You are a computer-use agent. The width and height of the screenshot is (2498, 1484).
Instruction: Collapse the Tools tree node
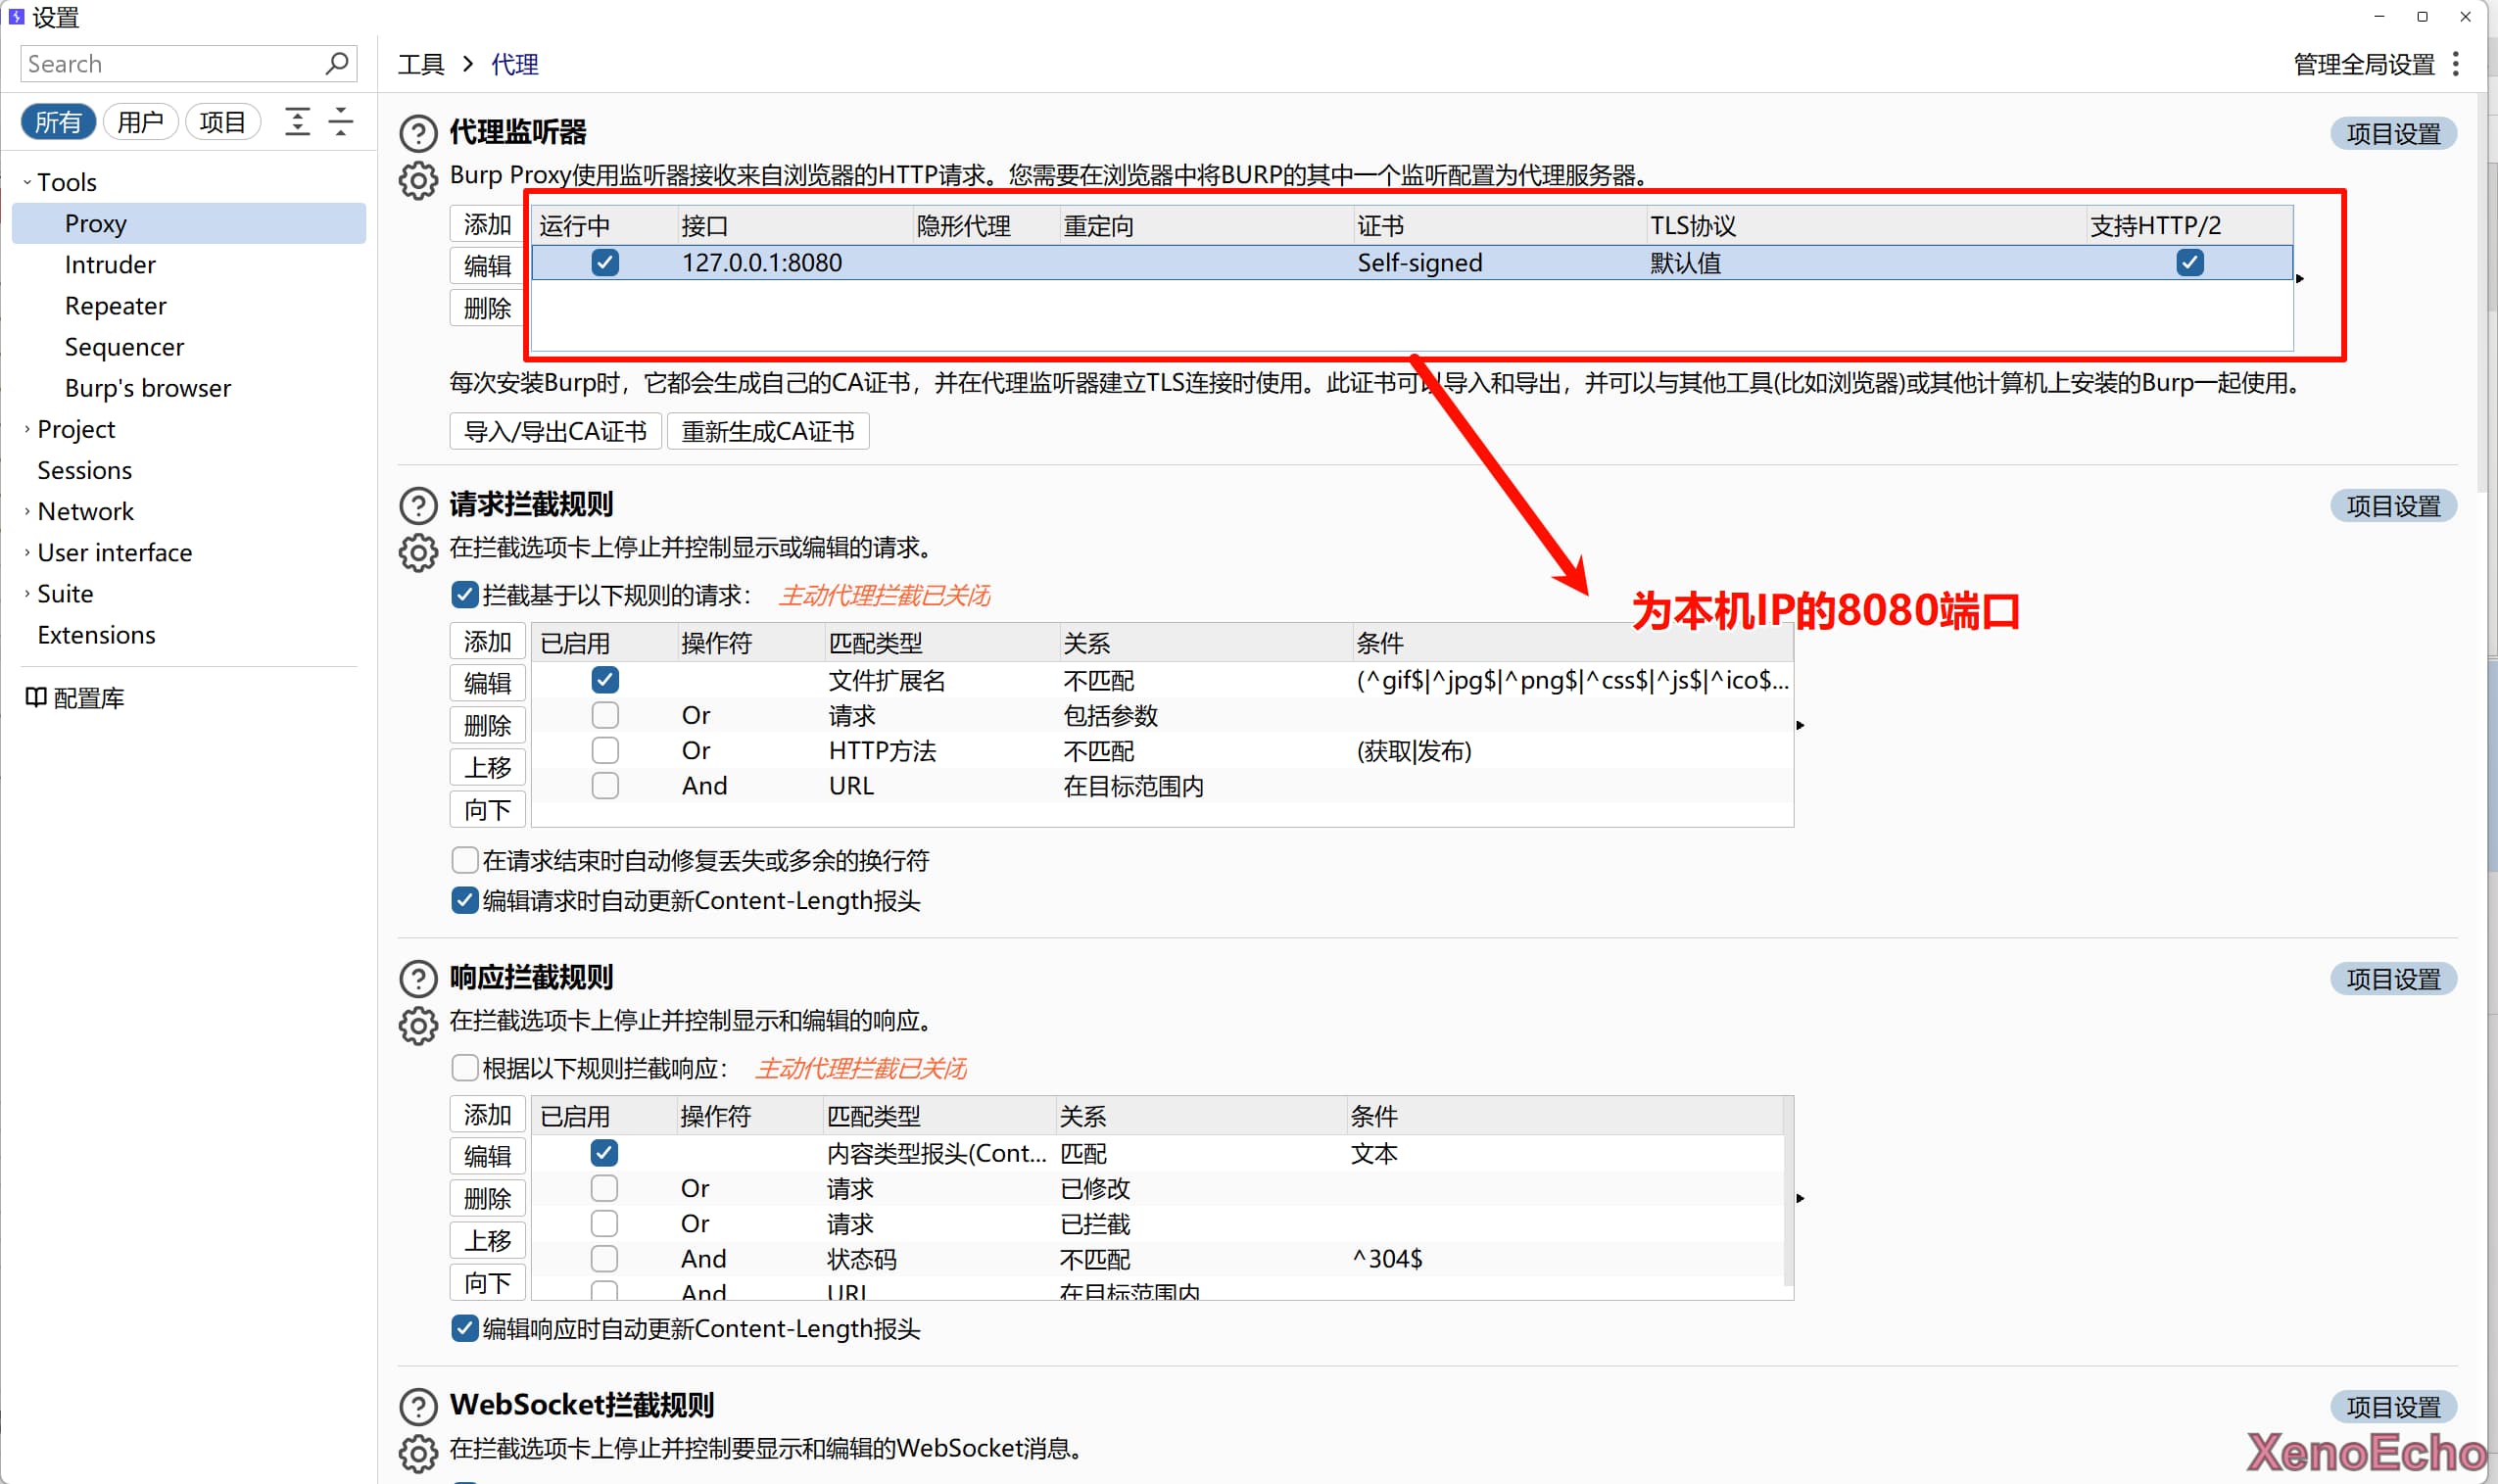coord(27,182)
